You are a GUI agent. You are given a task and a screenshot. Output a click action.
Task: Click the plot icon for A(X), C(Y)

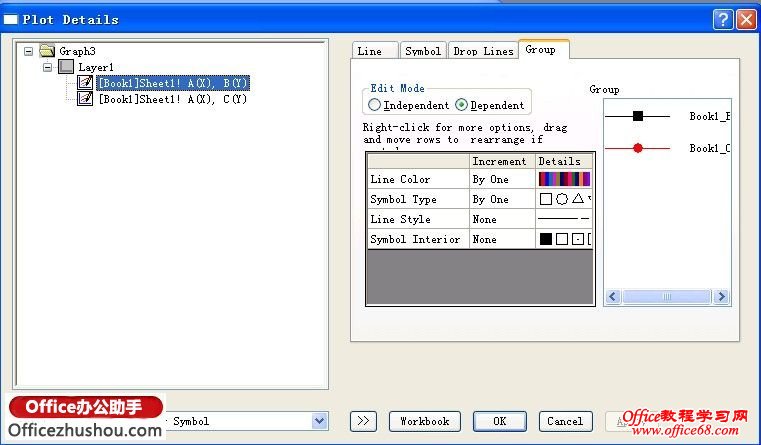(85, 99)
